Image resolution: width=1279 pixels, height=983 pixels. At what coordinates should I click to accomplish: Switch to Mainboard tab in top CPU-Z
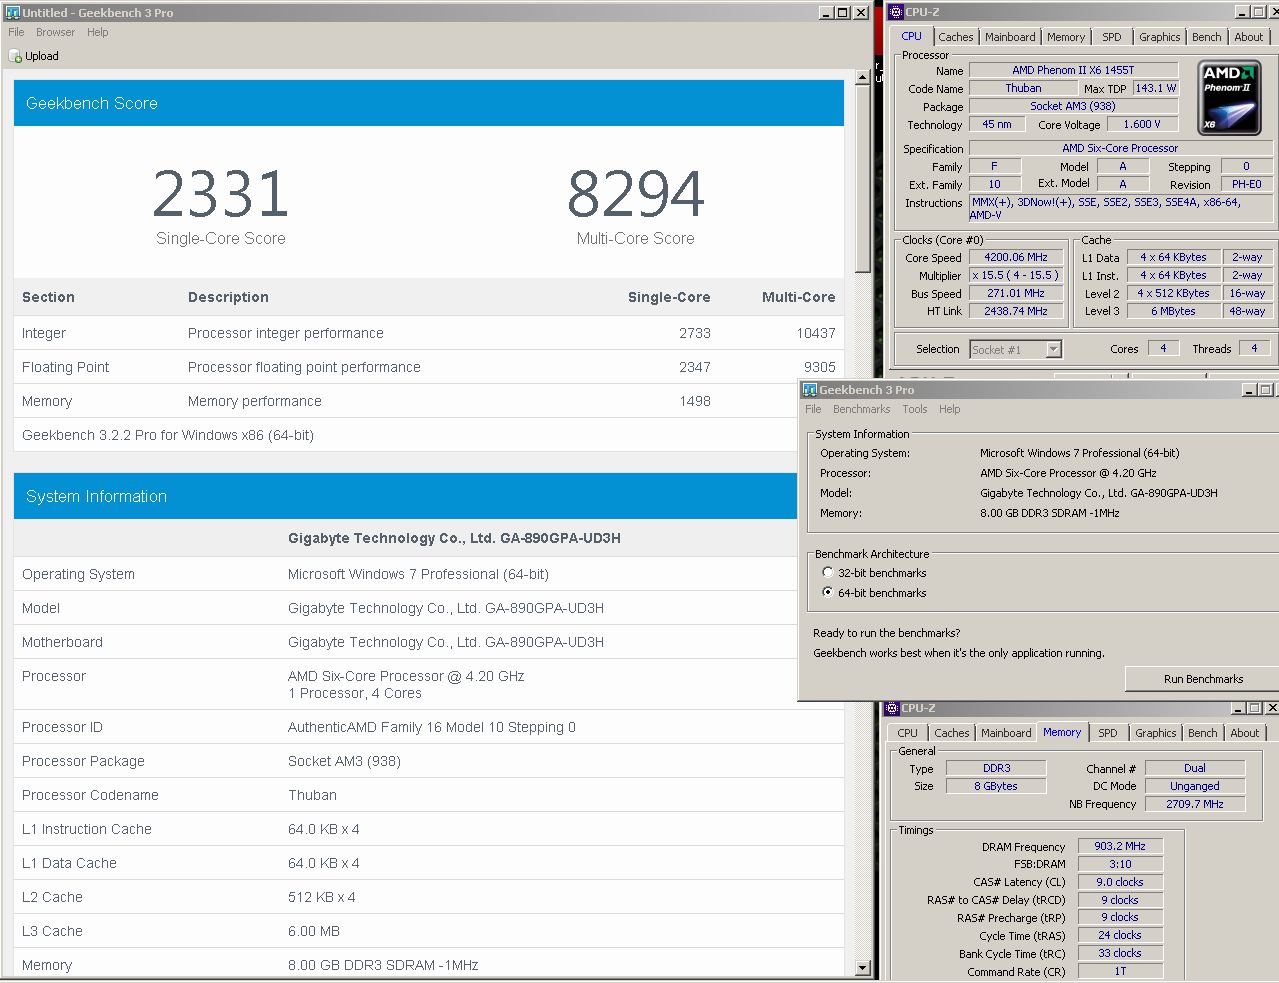point(1010,37)
